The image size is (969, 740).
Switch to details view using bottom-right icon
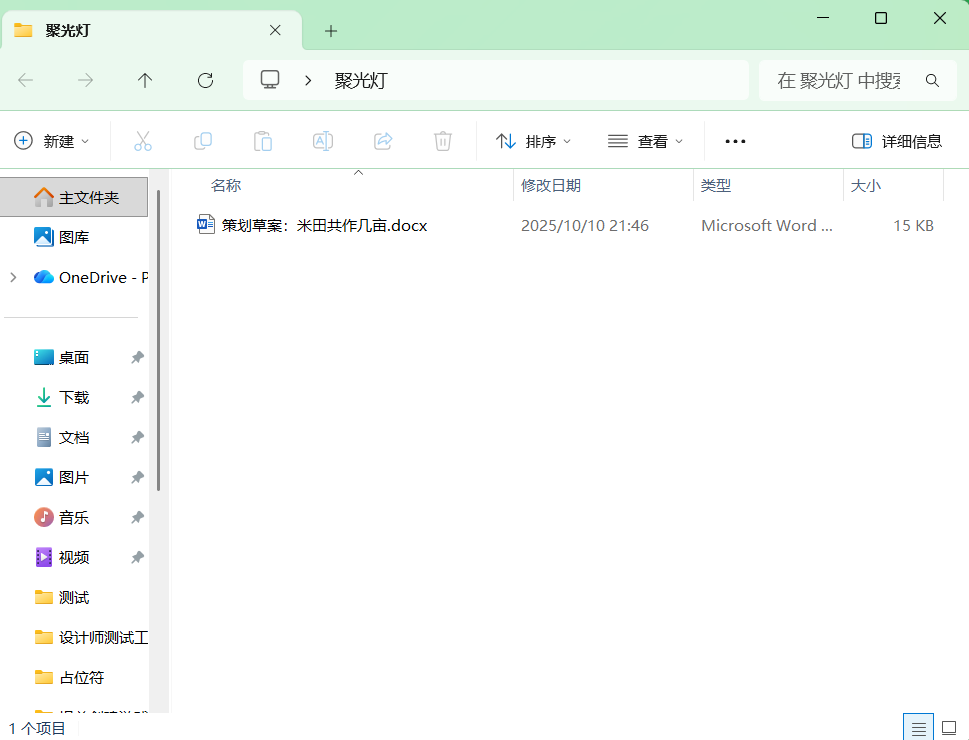[919, 727]
